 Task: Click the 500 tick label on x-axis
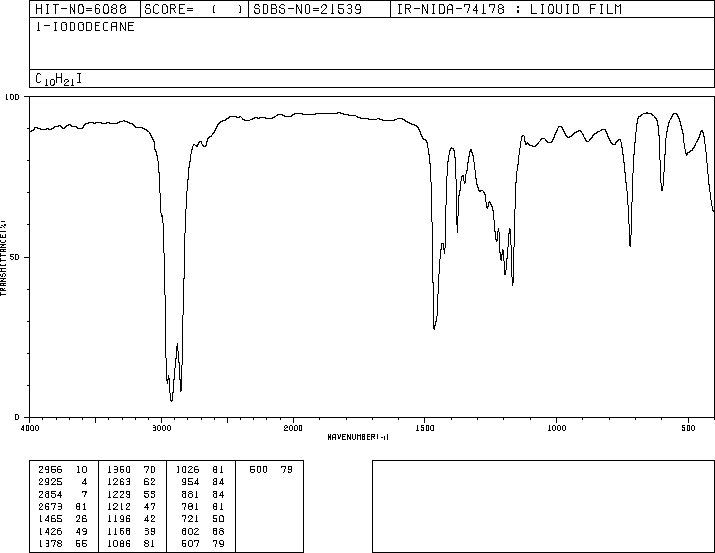click(688, 428)
